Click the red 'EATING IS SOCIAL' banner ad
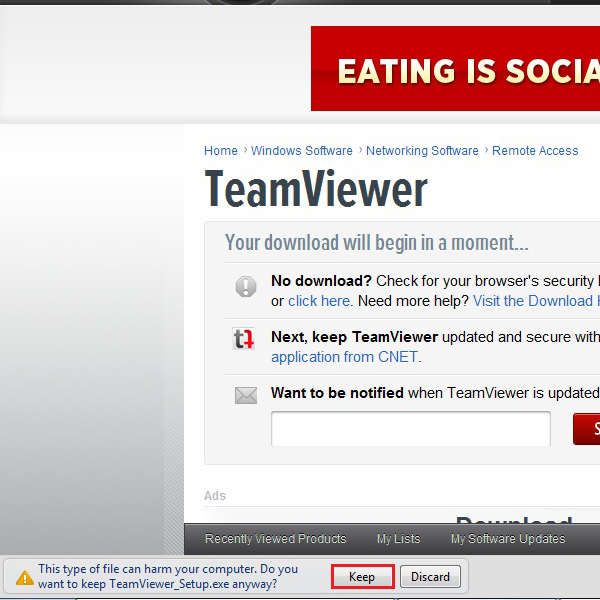The height and width of the screenshot is (600, 600). coord(455,68)
